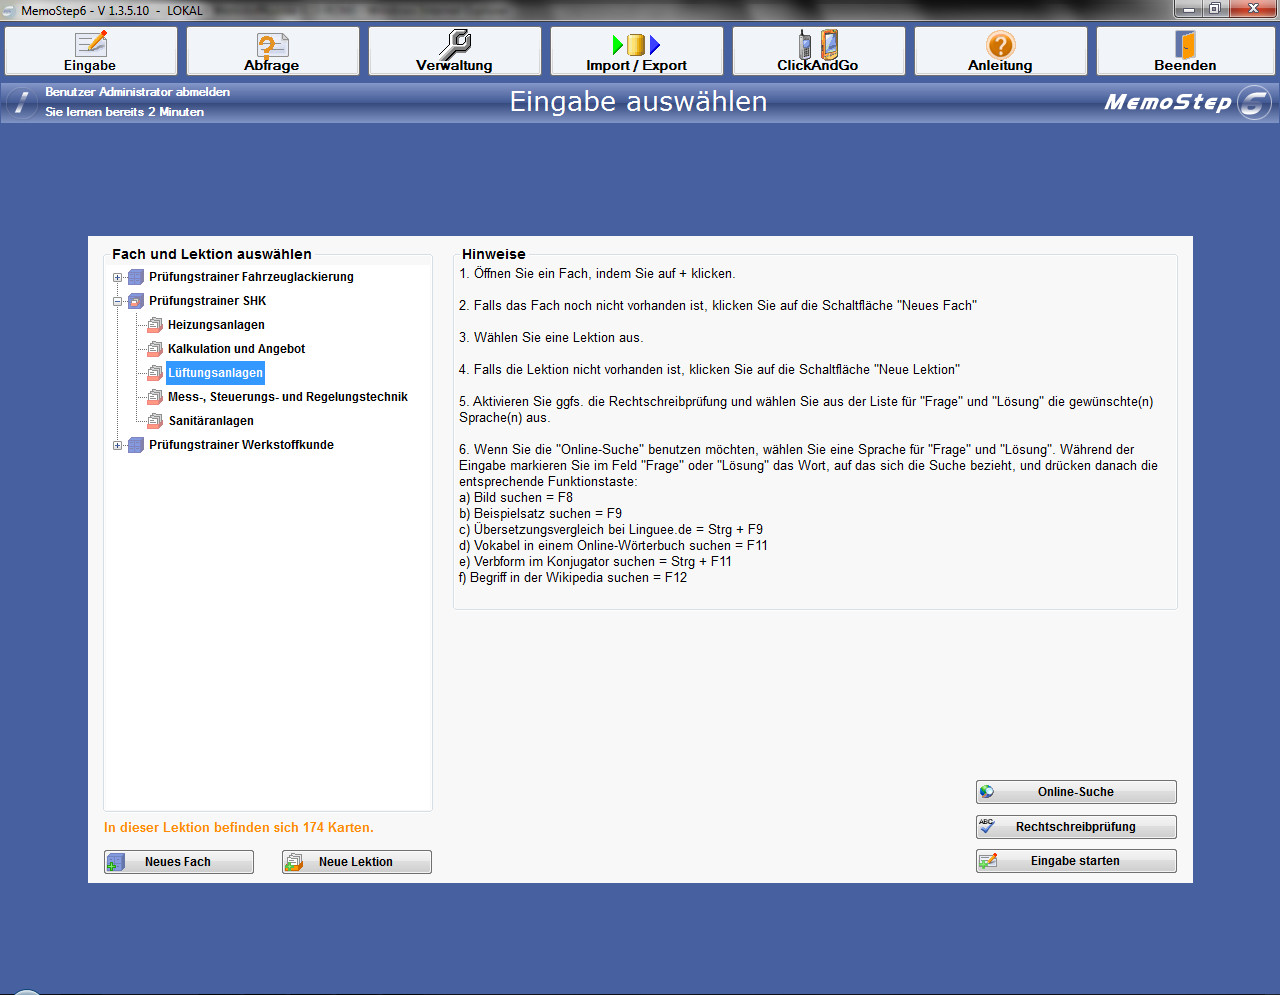This screenshot has height=995, width=1280.
Task: Launch ClickAndGo mobile phones icon
Action: pos(818,45)
